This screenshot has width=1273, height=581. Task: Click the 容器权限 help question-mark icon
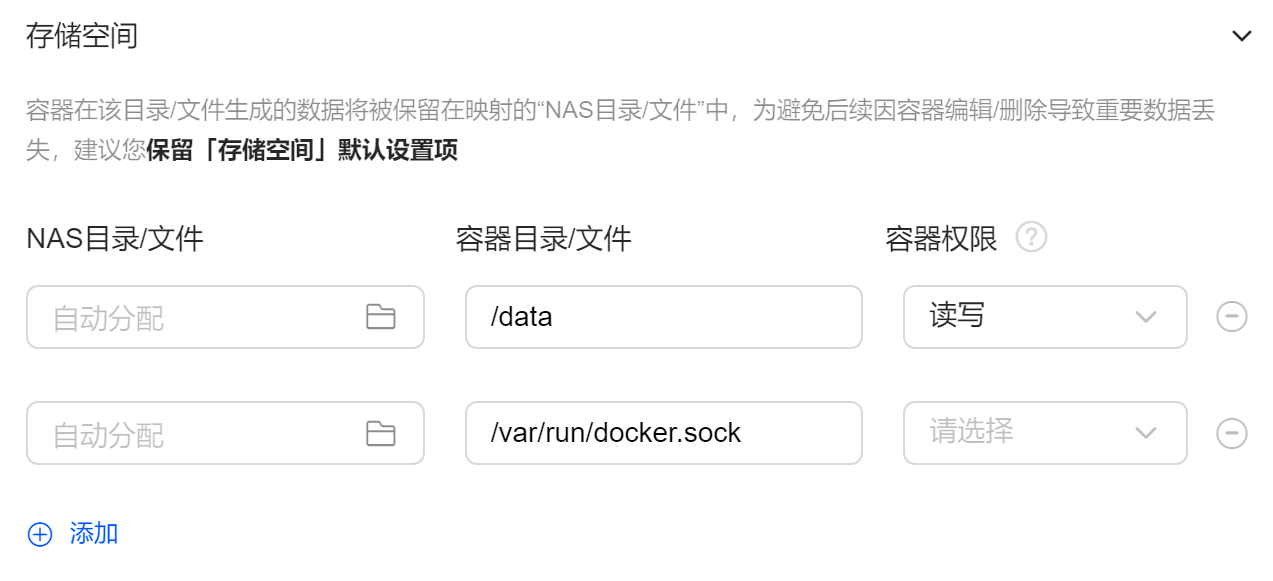pos(1031,238)
